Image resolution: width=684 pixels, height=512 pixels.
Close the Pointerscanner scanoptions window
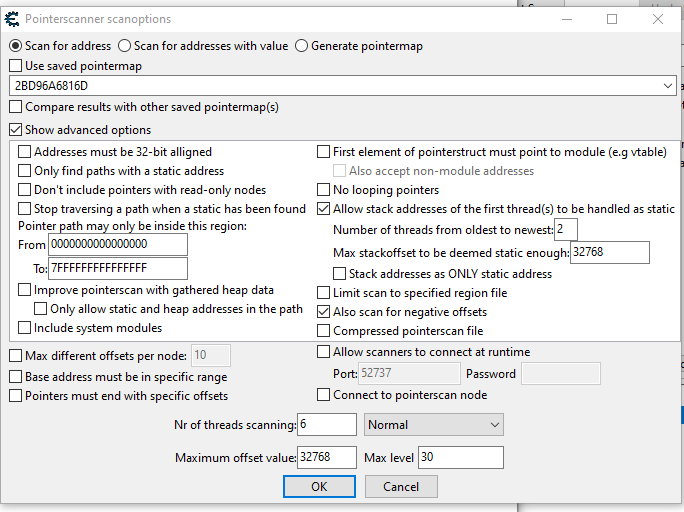(x=657, y=19)
